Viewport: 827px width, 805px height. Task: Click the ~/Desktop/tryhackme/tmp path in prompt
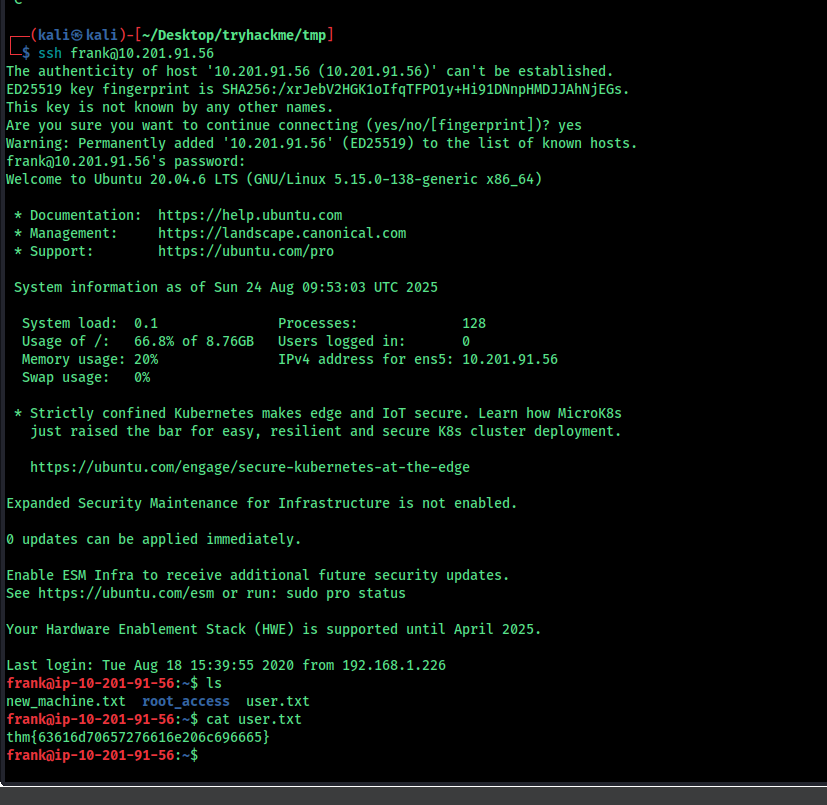coord(234,35)
